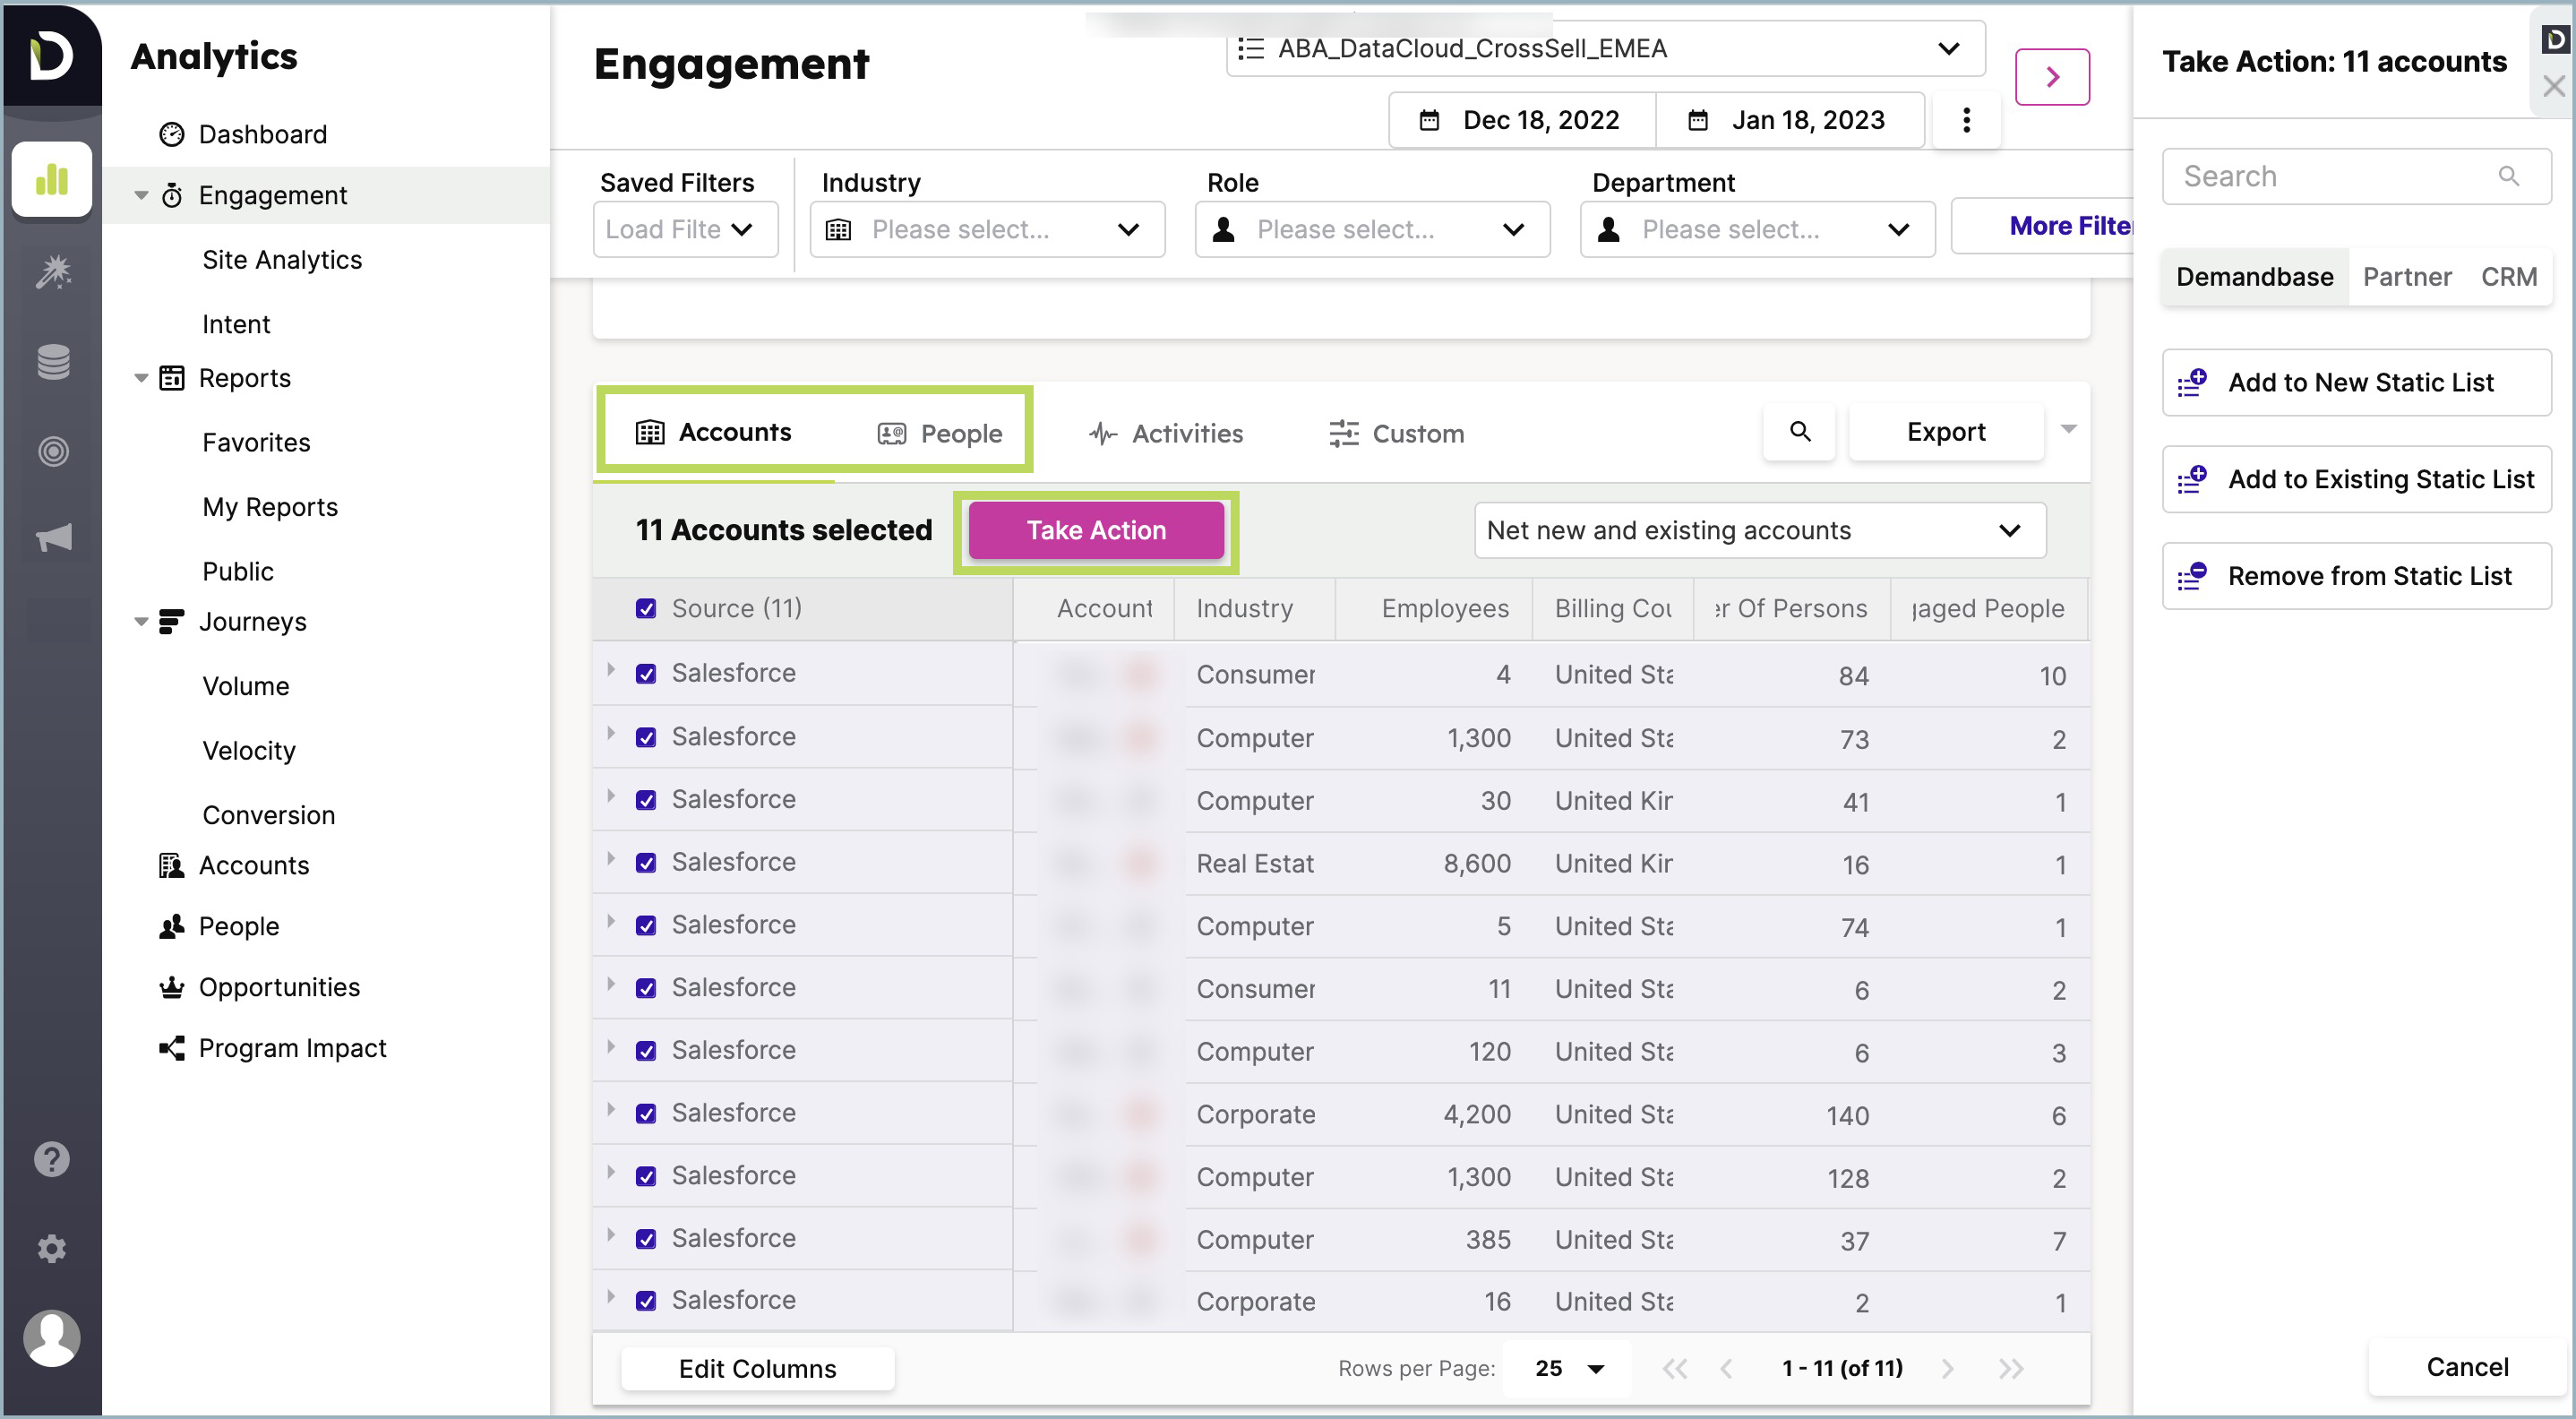This screenshot has height=1419, width=2576.
Task: Click Cancel in Take Action panel
Action: (2466, 1366)
